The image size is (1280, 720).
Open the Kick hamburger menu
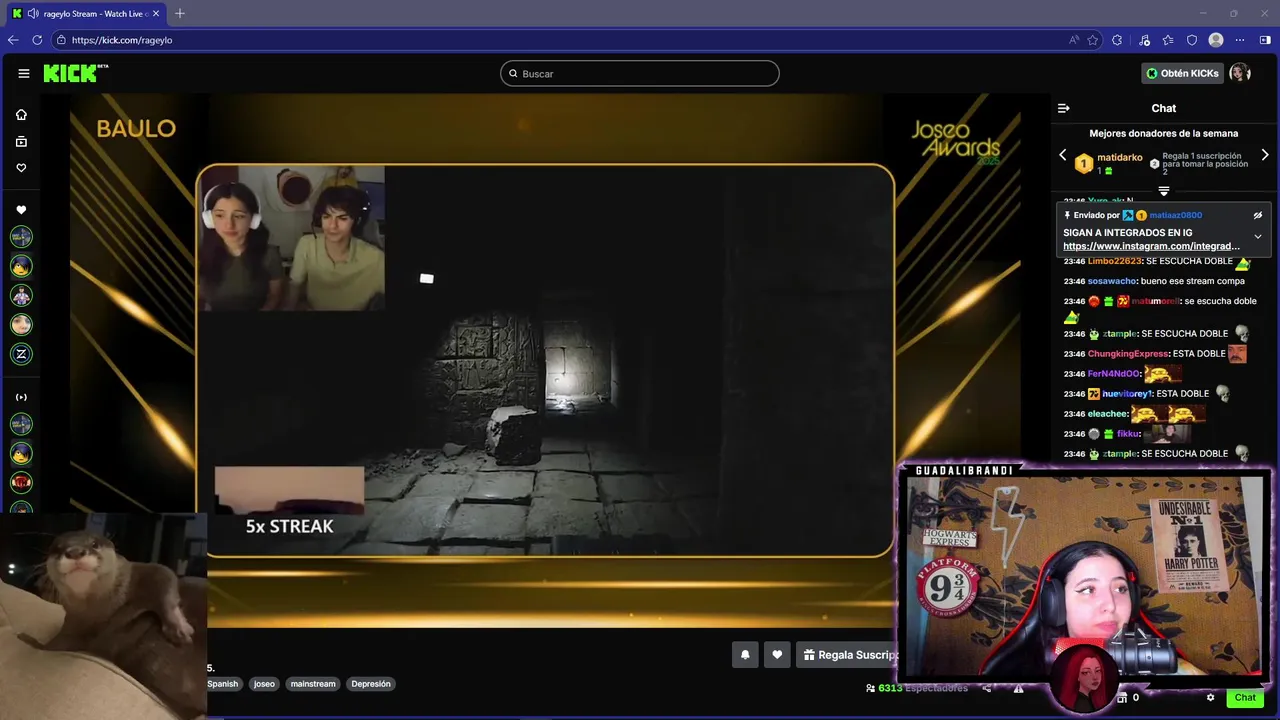point(24,73)
